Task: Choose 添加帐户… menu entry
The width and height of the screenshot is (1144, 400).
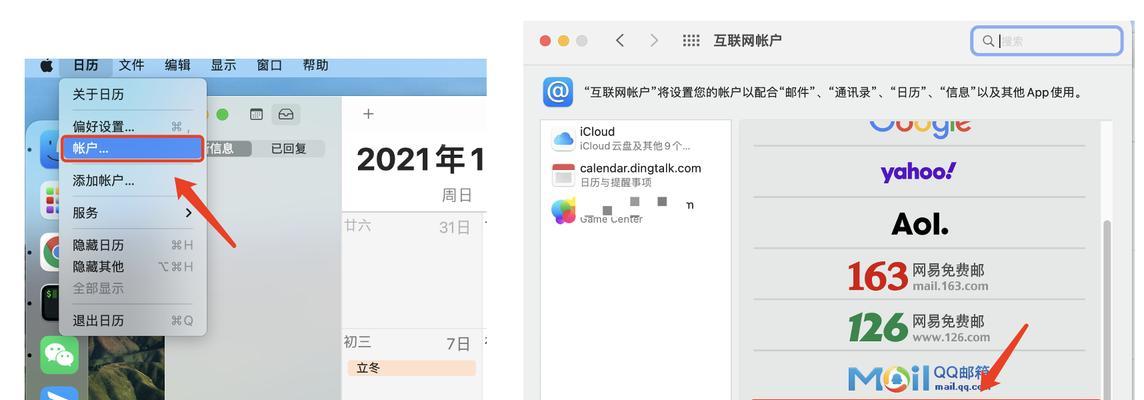Action: point(132,181)
